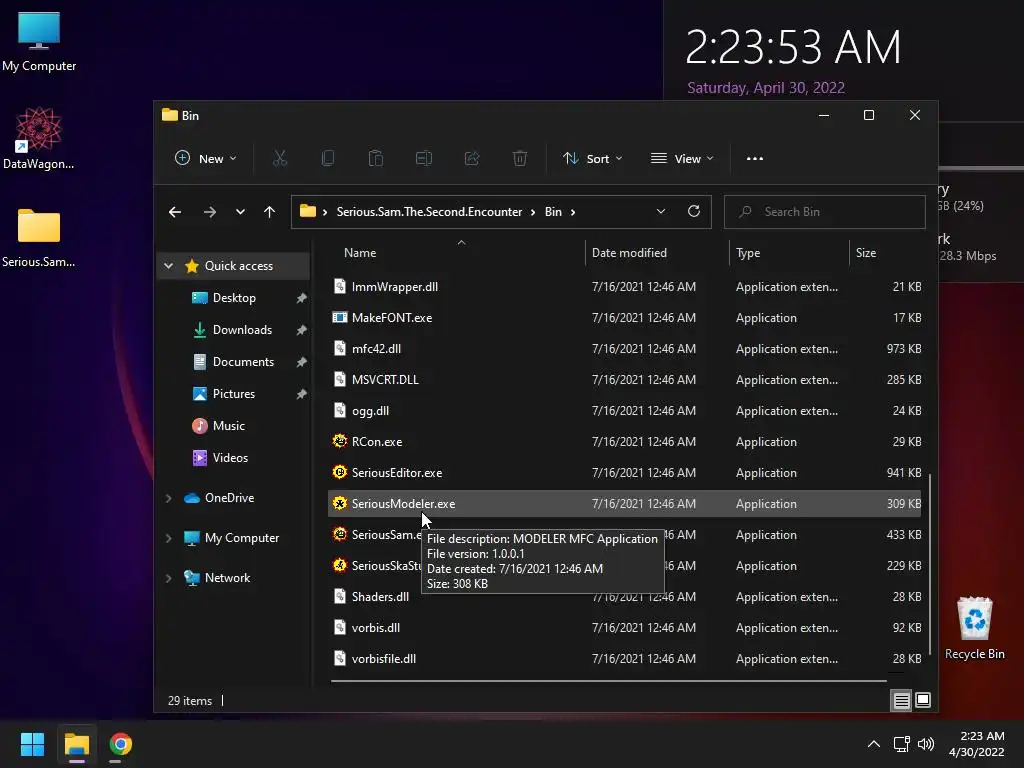The image size is (1024, 768).
Task: Click Serious.Sam.The.Second.Encounter breadcrumb
Action: (x=429, y=212)
